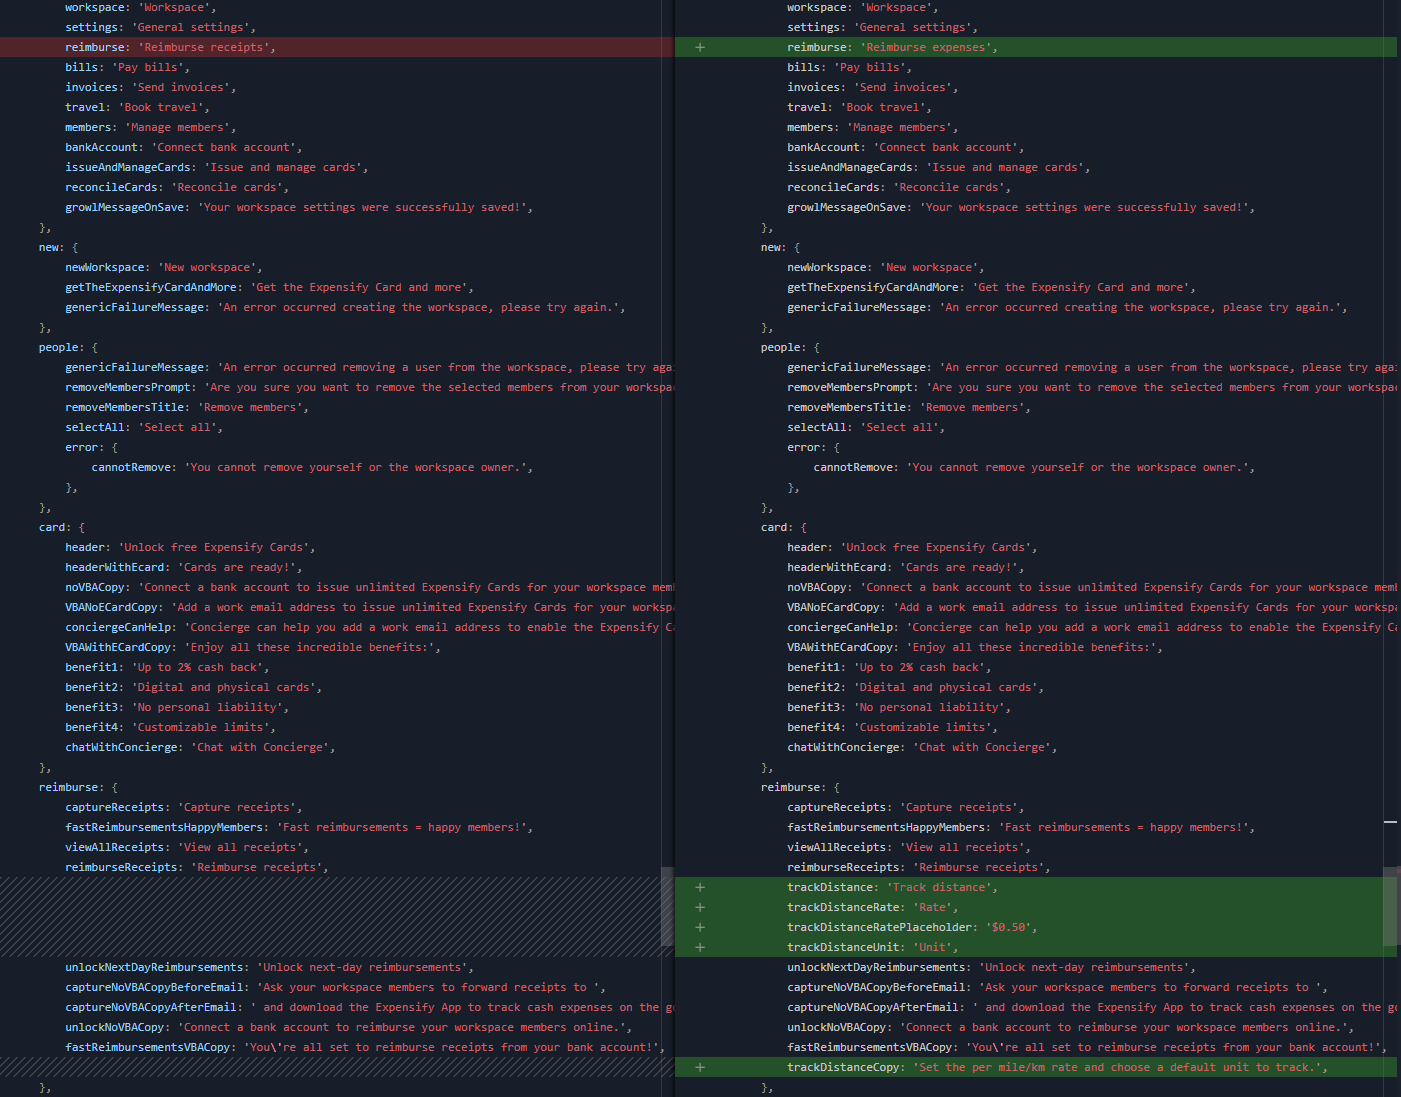Click 'card: {' in the left pane
Screen dimensions: 1401x1097
[62, 527]
